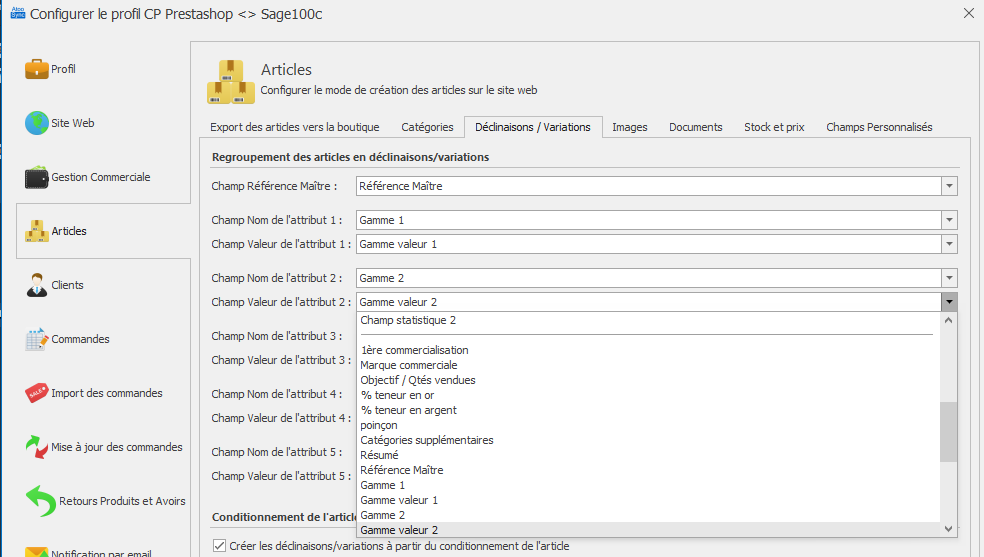The height and width of the screenshot is (557, 984).
Task: Open the Documents tab
Action: pos(695,127)
